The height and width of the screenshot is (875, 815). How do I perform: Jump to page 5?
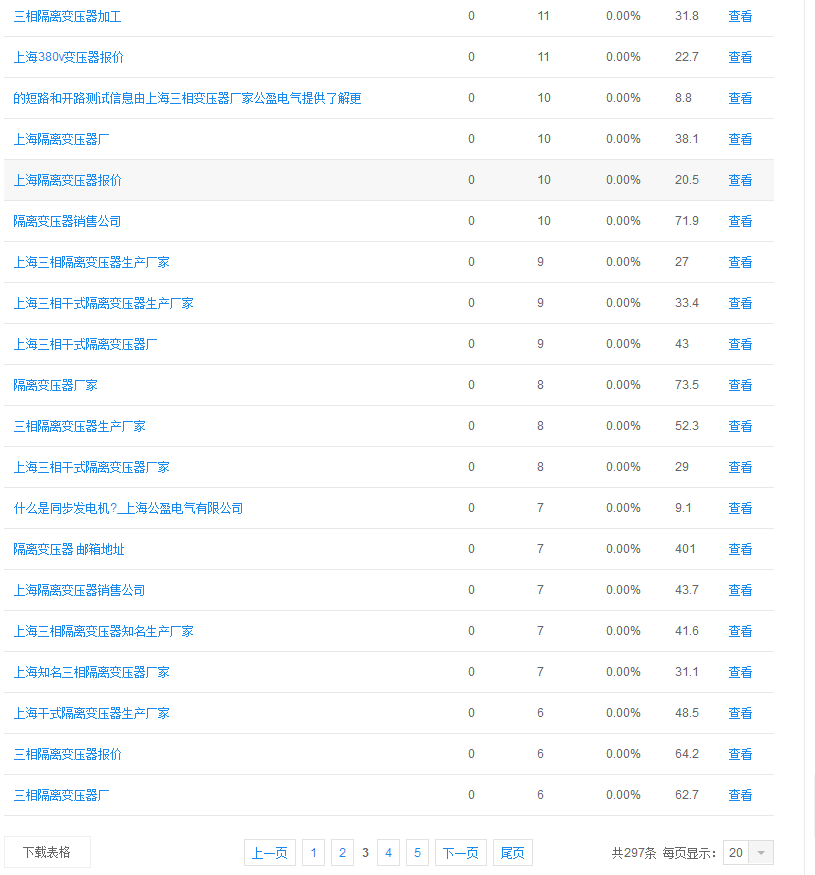[x=418, y=853]
